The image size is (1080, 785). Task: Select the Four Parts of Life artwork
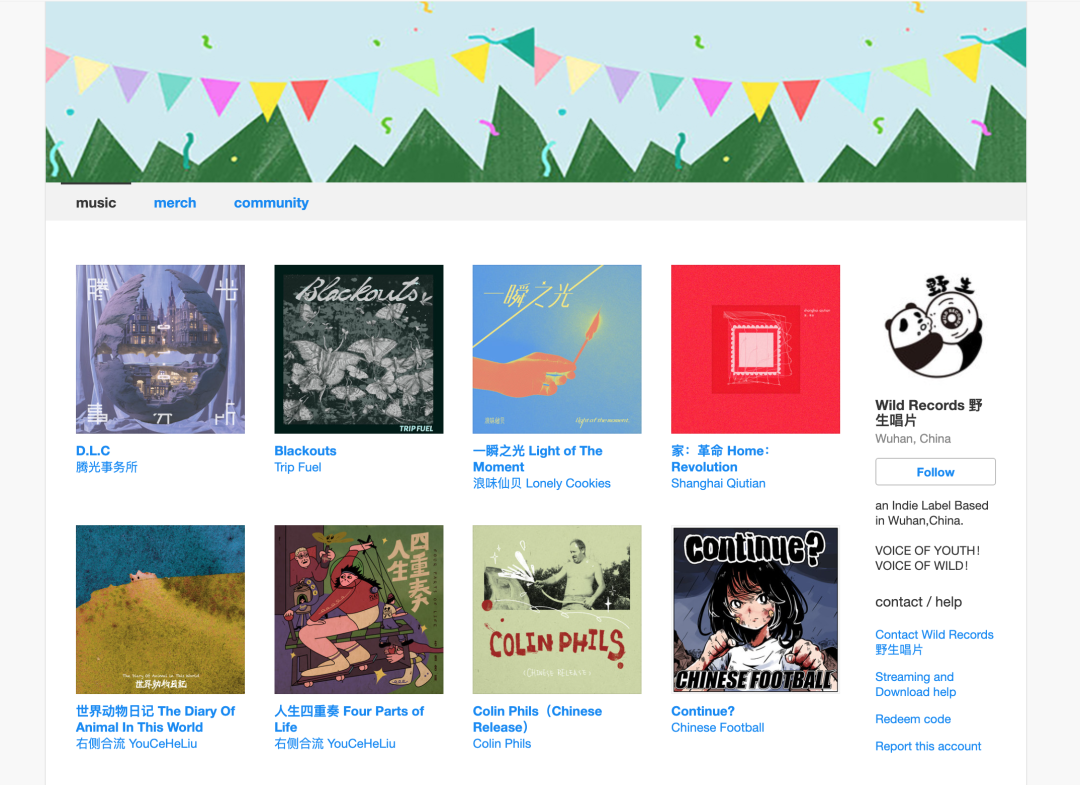click(x=359, y=609)
